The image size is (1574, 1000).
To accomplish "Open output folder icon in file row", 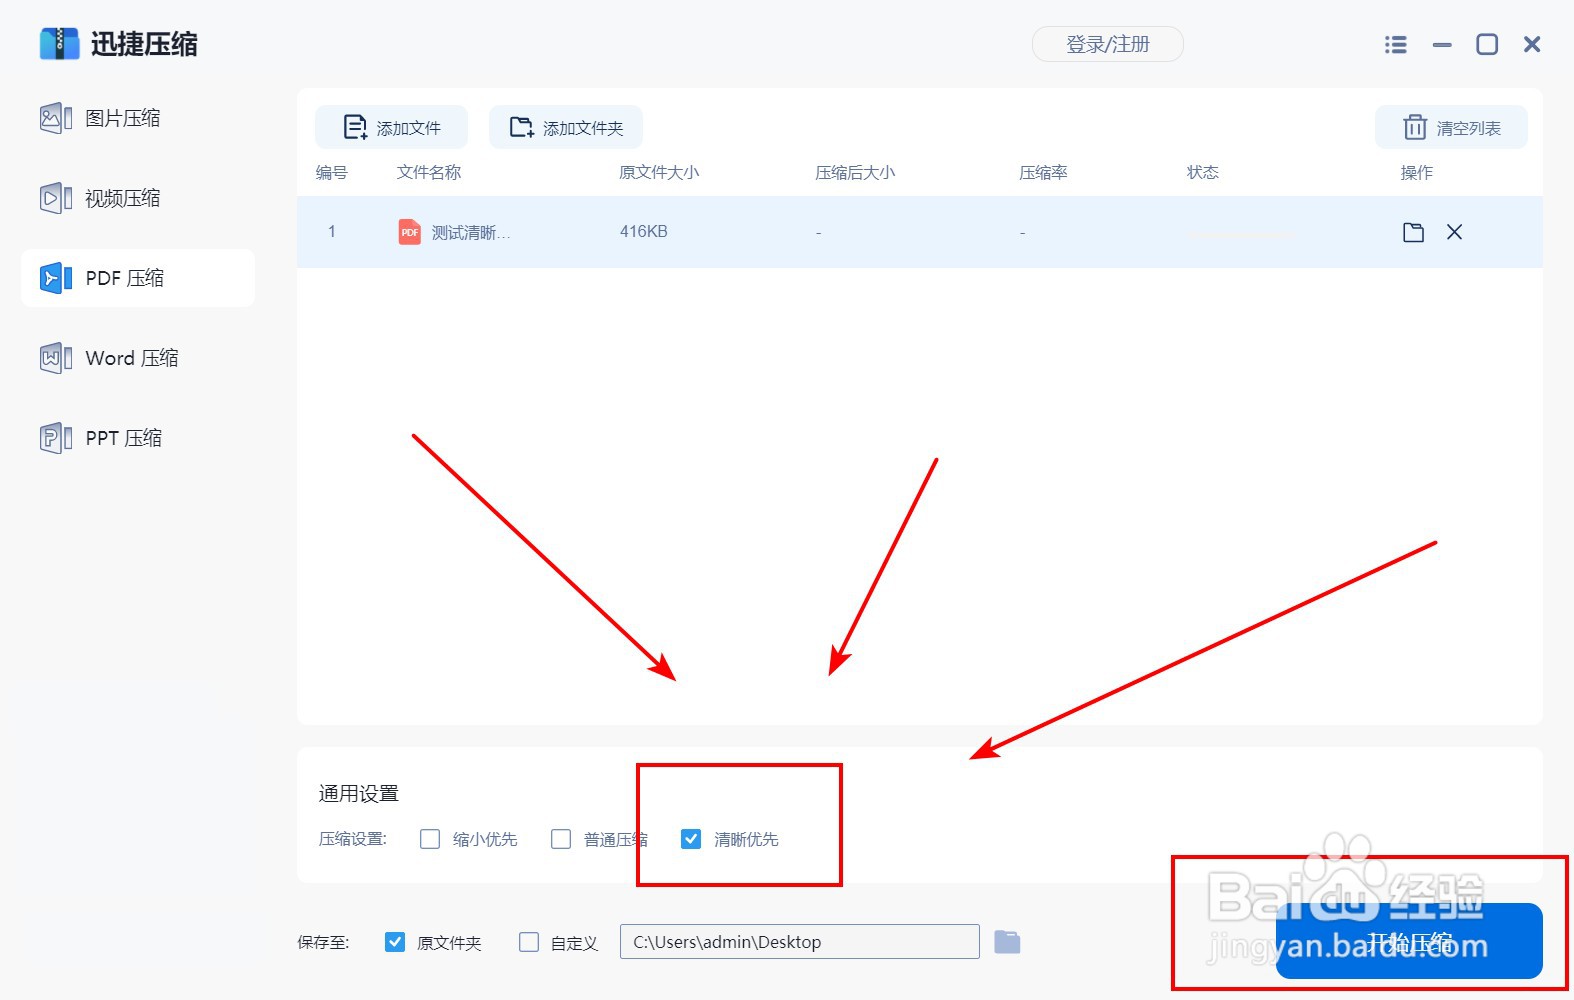I will click(x=1413, y=232).
